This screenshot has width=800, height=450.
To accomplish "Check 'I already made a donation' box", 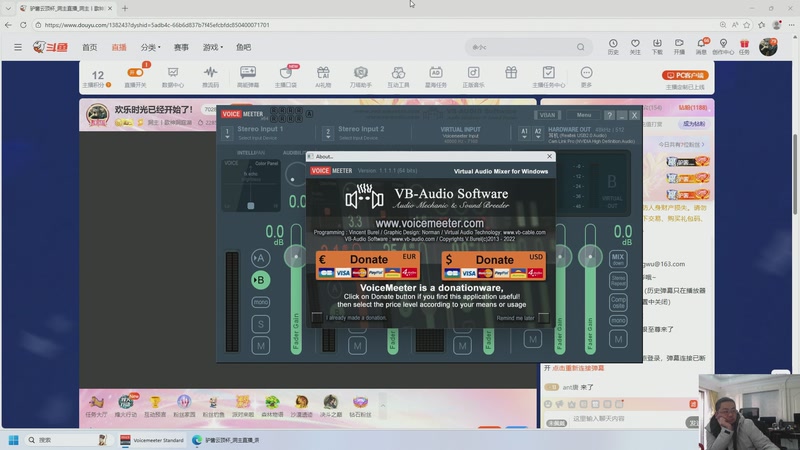I will 317,318.
